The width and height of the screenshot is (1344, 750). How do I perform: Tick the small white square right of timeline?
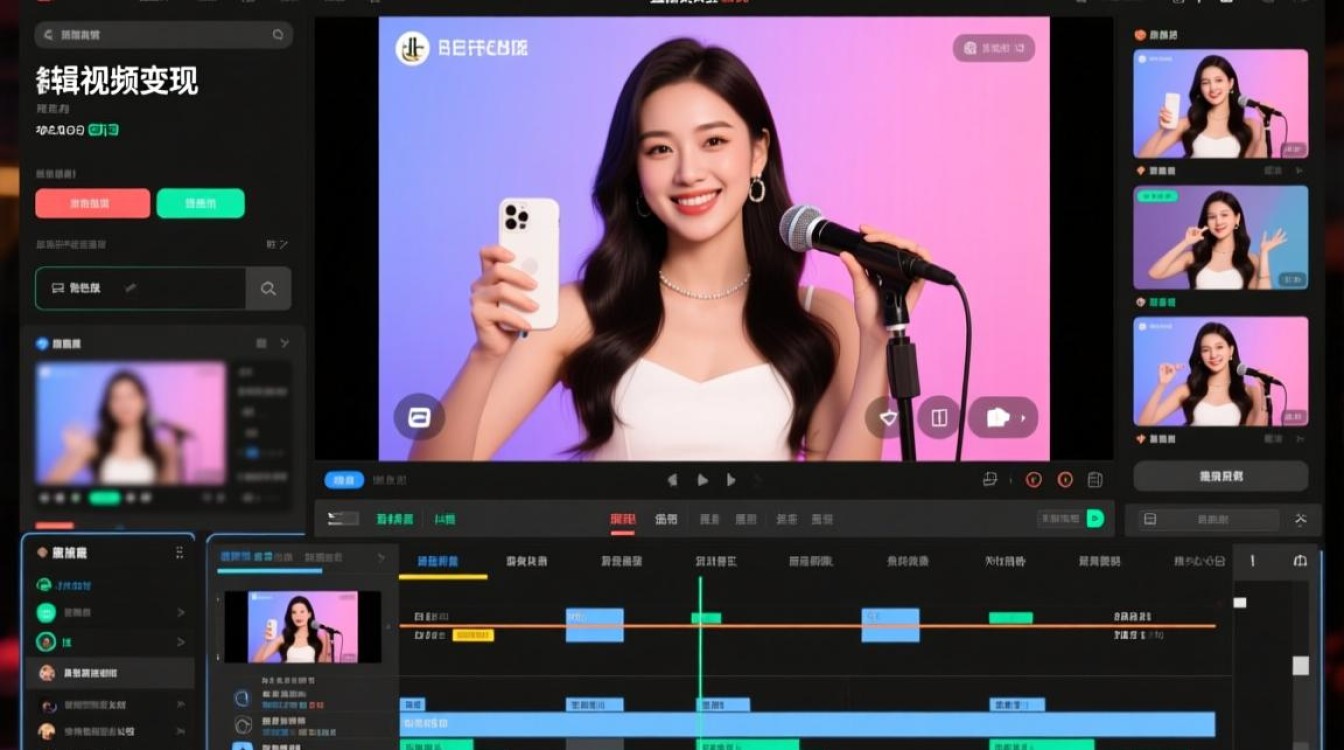click(1240, 603)
